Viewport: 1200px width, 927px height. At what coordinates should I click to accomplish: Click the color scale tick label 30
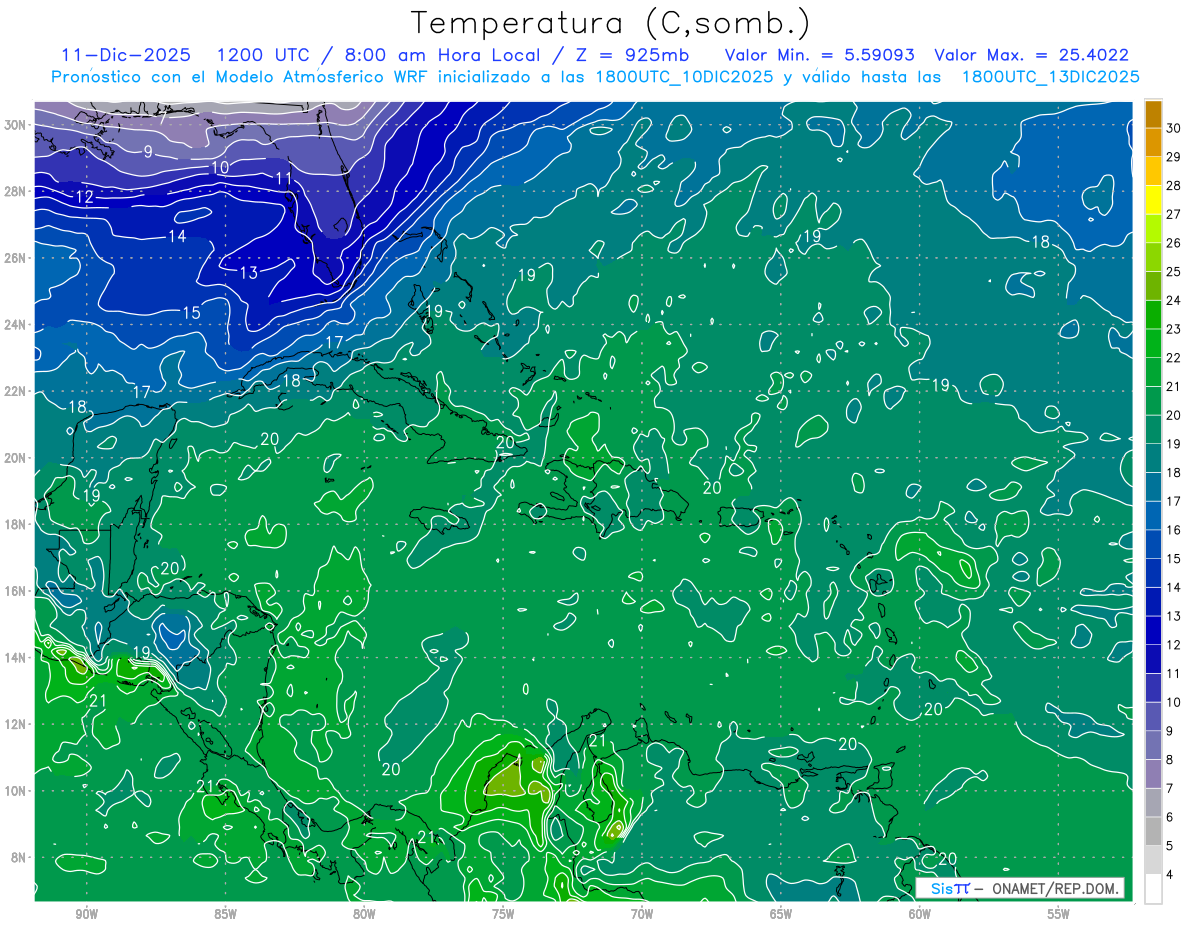pyautogui.click(x=1176, y=128)
